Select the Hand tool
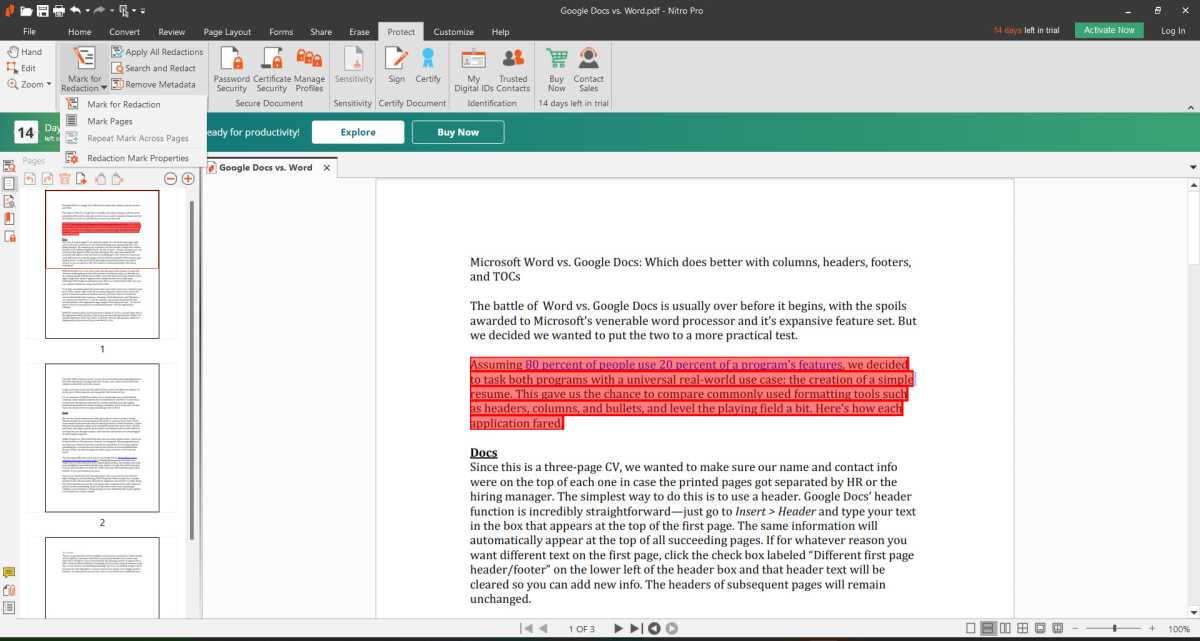 (24, 52)
